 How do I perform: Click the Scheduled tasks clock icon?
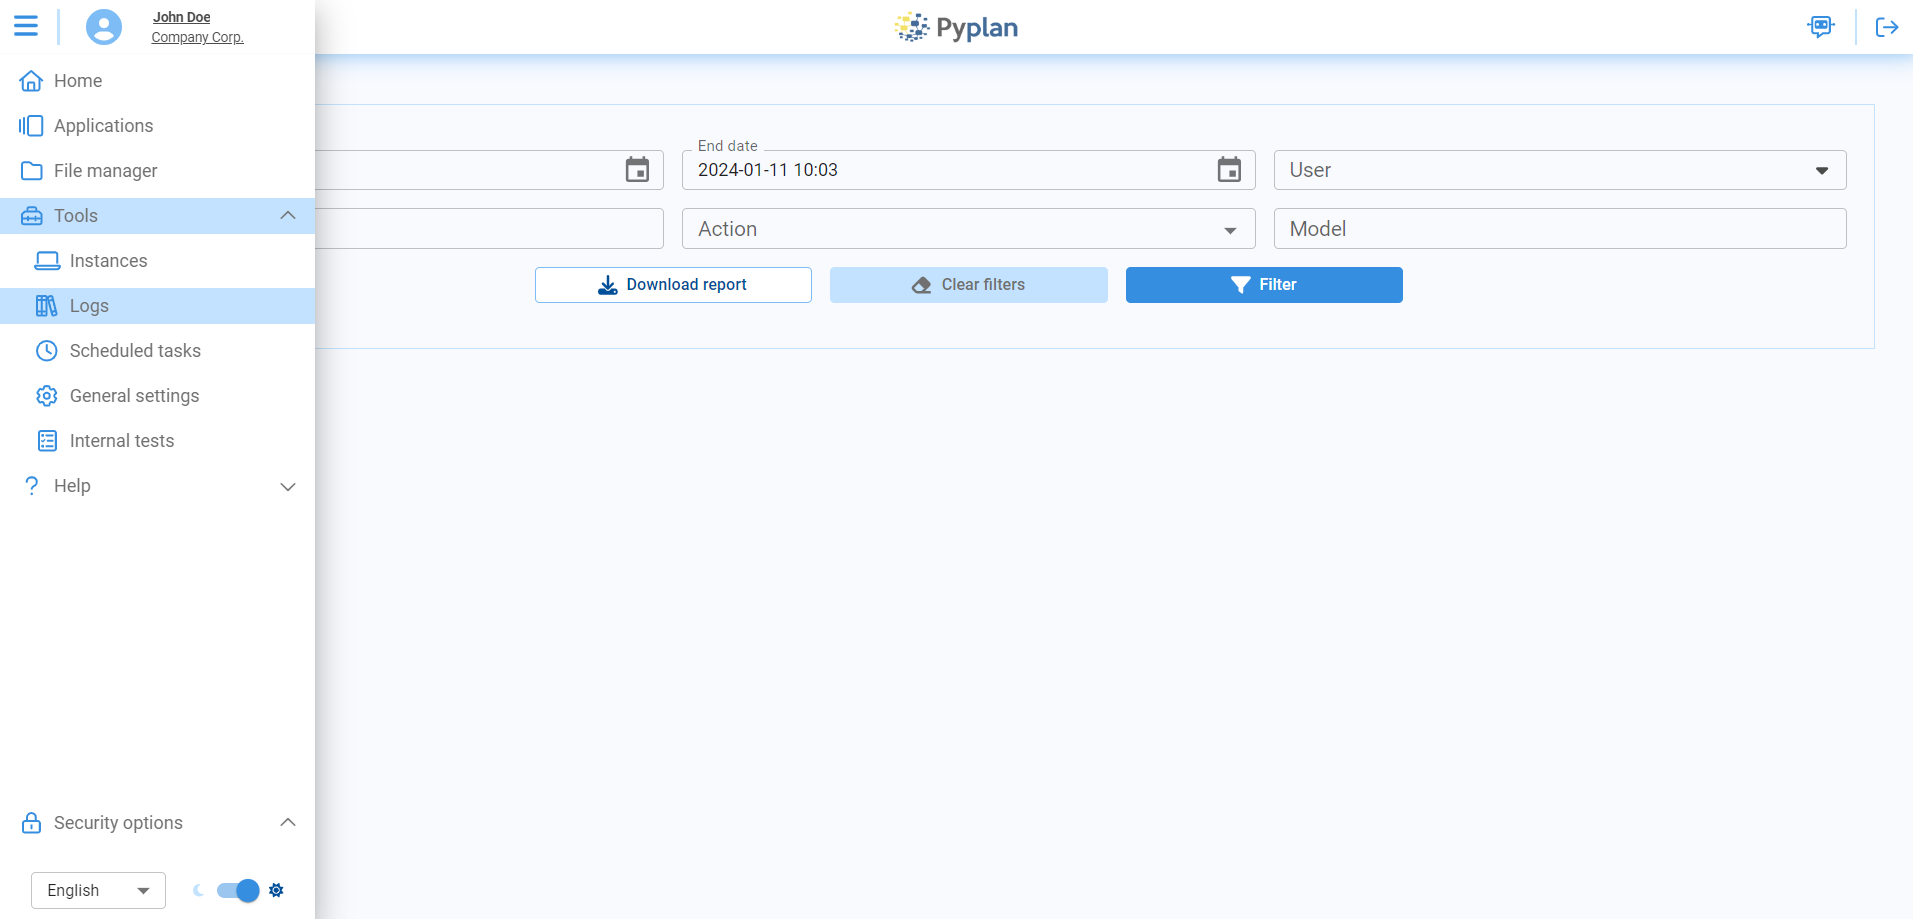pyautogui.click(x=47, y=351)
